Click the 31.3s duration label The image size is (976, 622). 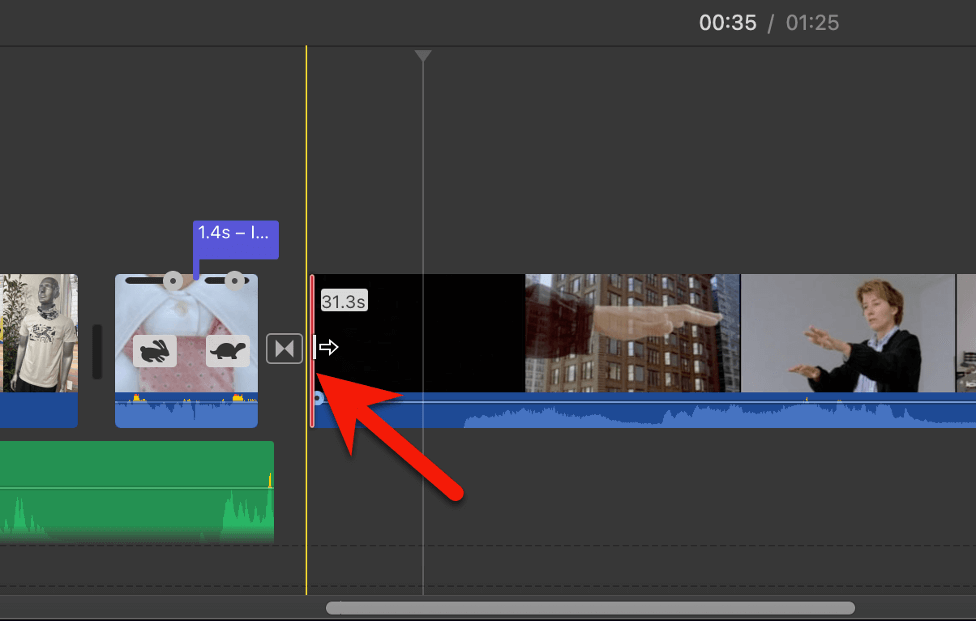pos(344,301)
